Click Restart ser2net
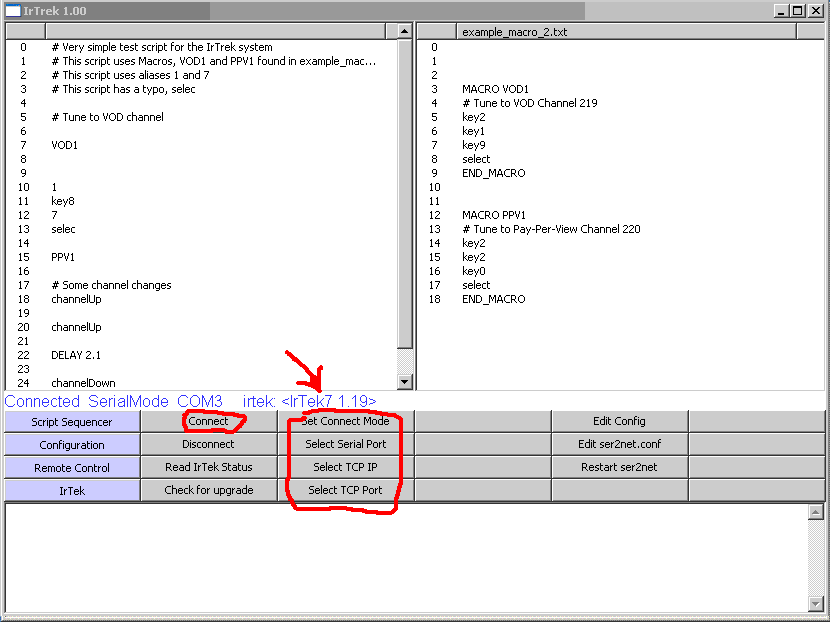The height and width of the screenshot is (622, 830). 619,467
